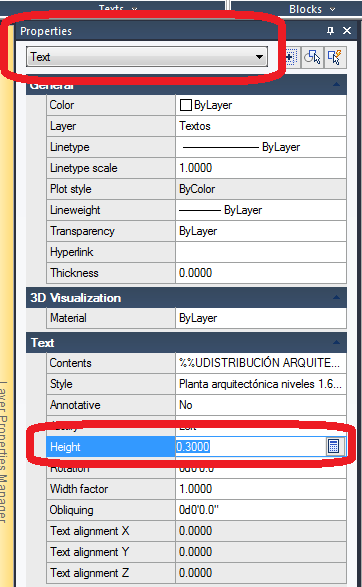Image resolution: width=362 pixels, height=587 pixels.
Task: Click the empty Hyperlink value field
Action: click(x=261, y=252)
